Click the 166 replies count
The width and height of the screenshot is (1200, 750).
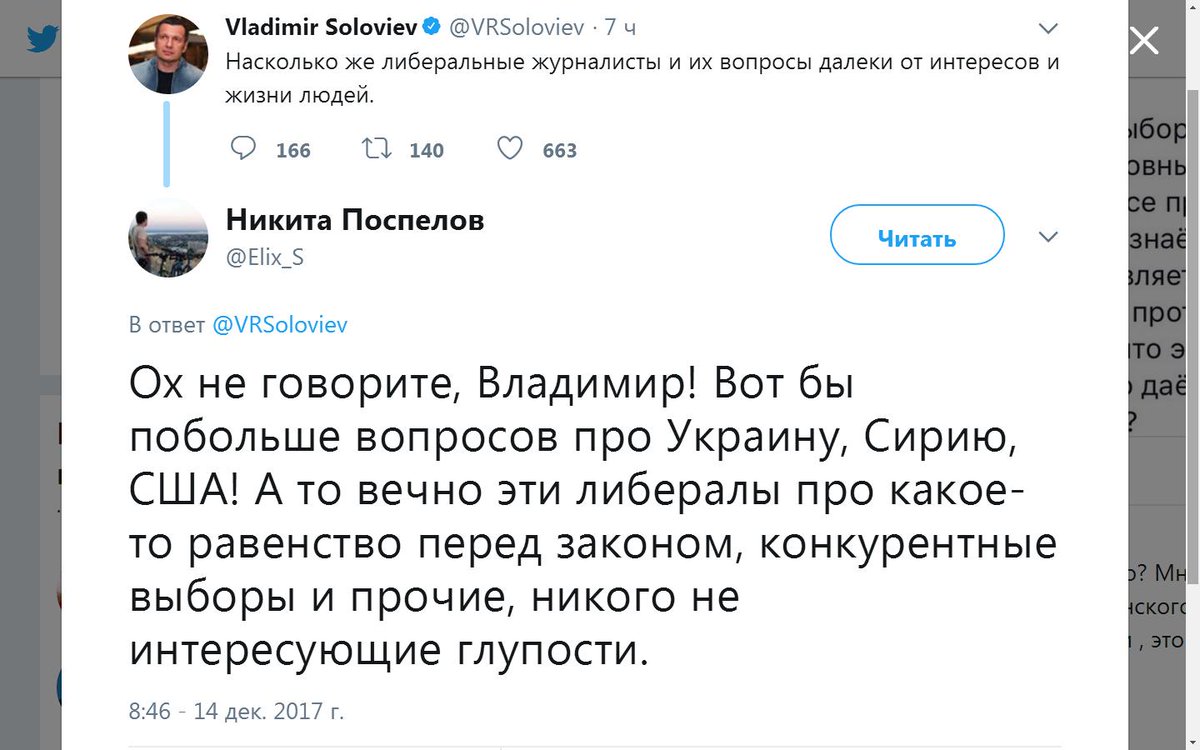tap(293, 150)
